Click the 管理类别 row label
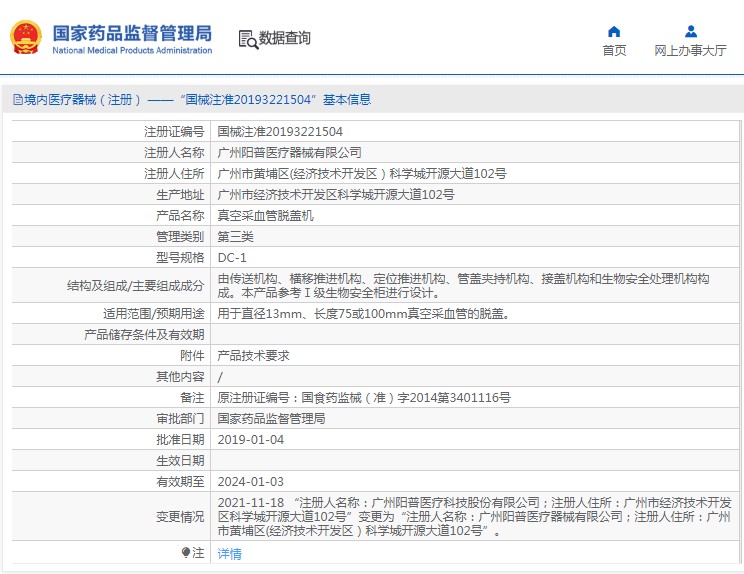 click(180, 237)
